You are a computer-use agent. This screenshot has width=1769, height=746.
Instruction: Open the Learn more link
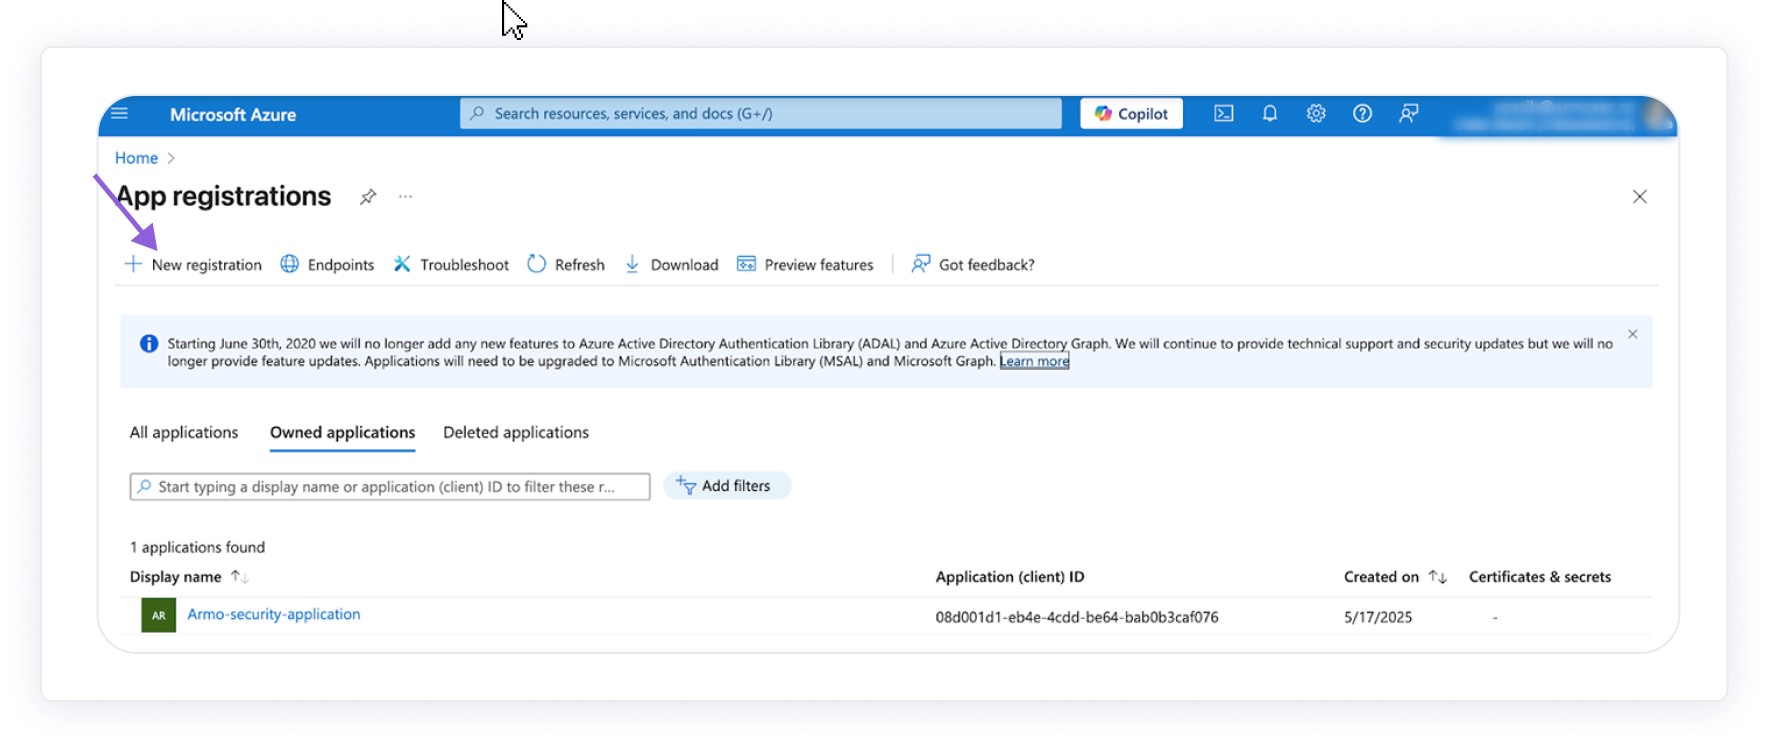(1034, 361)
